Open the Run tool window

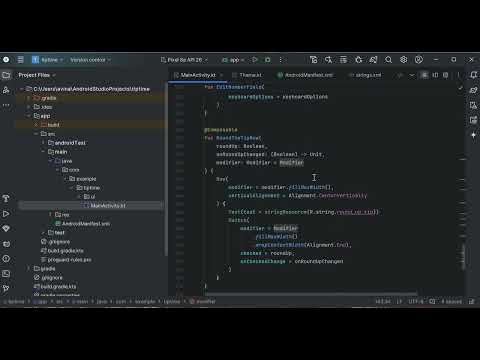click(6, 214)
